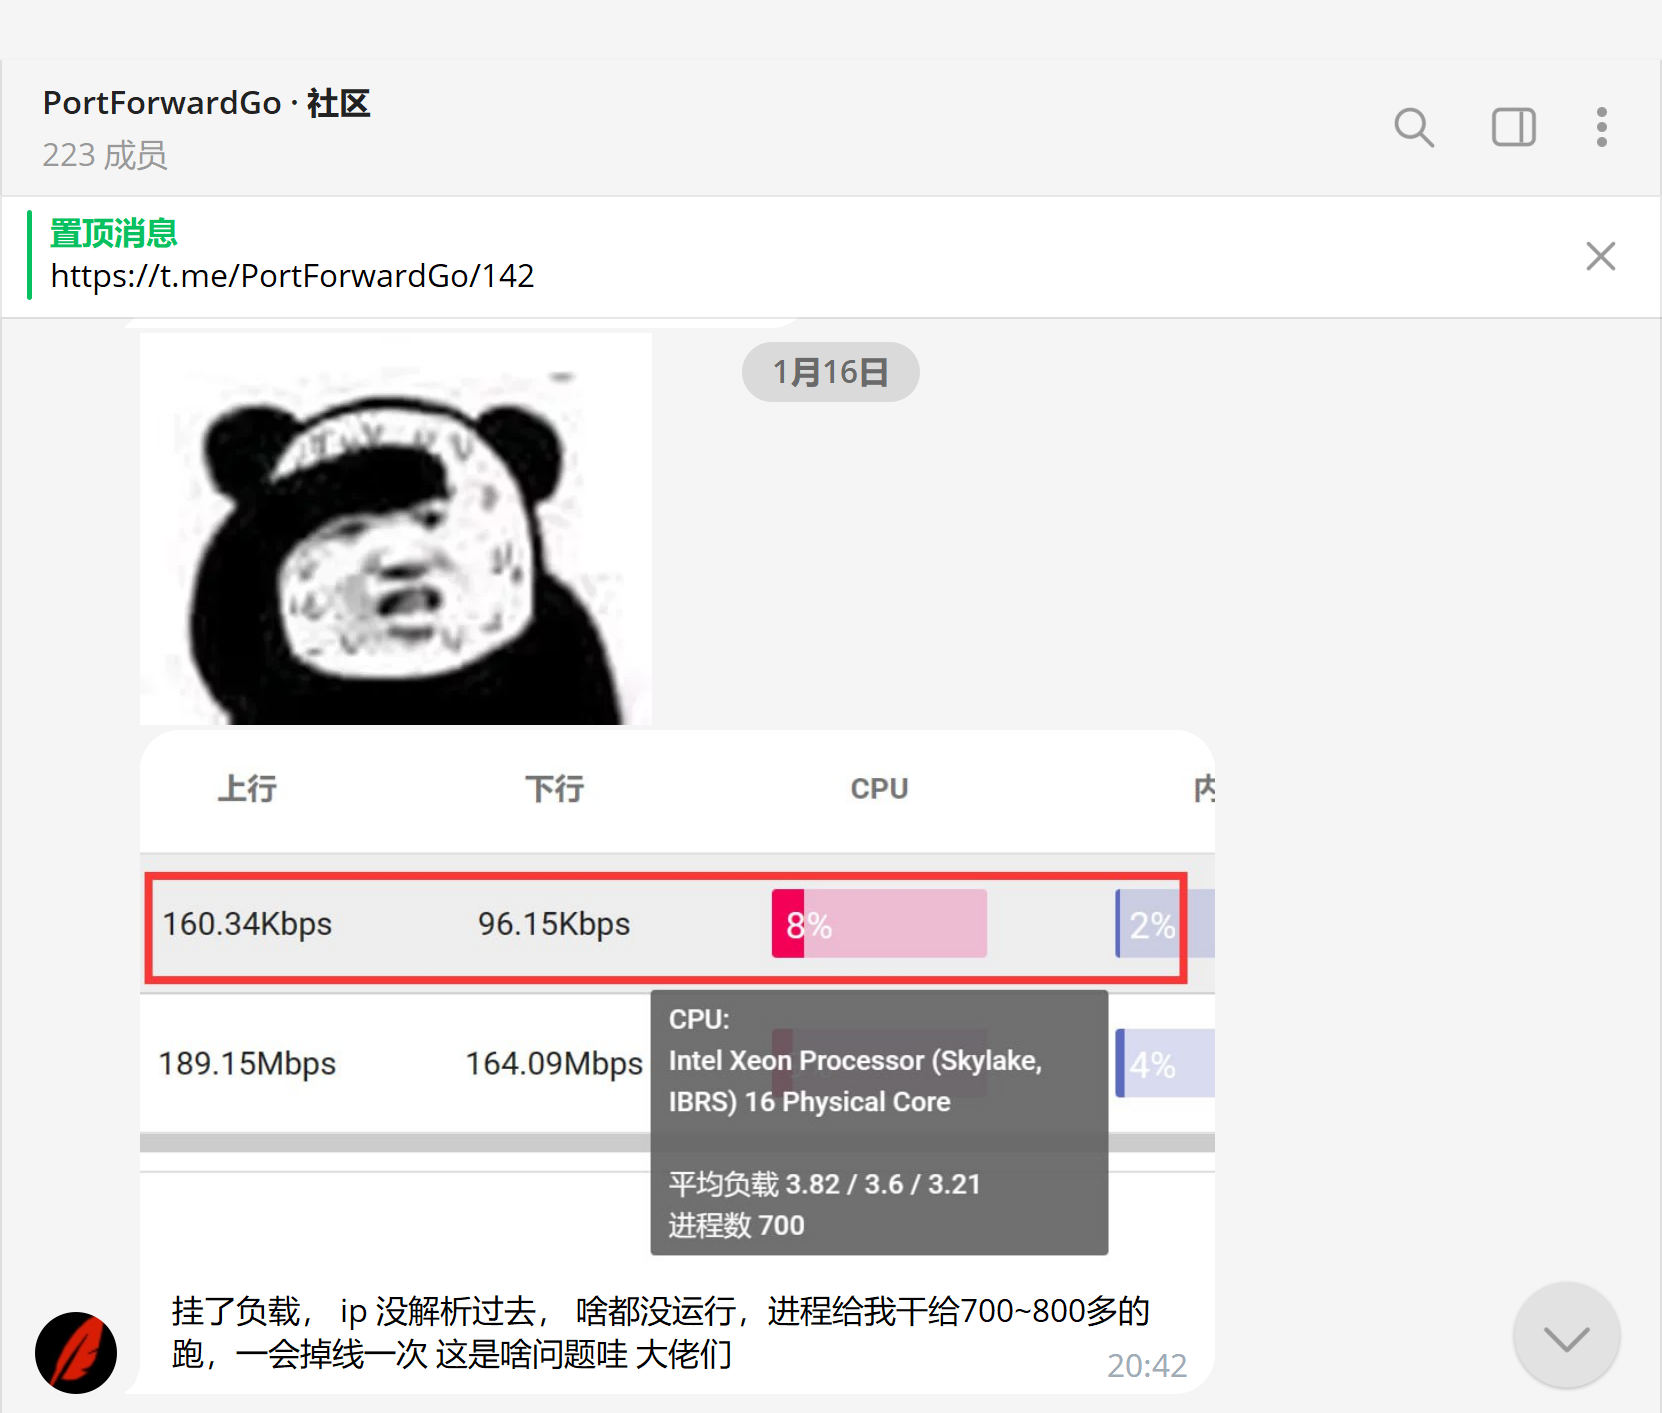Open search in the chat header
Image resolution: width=1662 pixels, height=1413 pixels.
click(x=1413, y=128)
